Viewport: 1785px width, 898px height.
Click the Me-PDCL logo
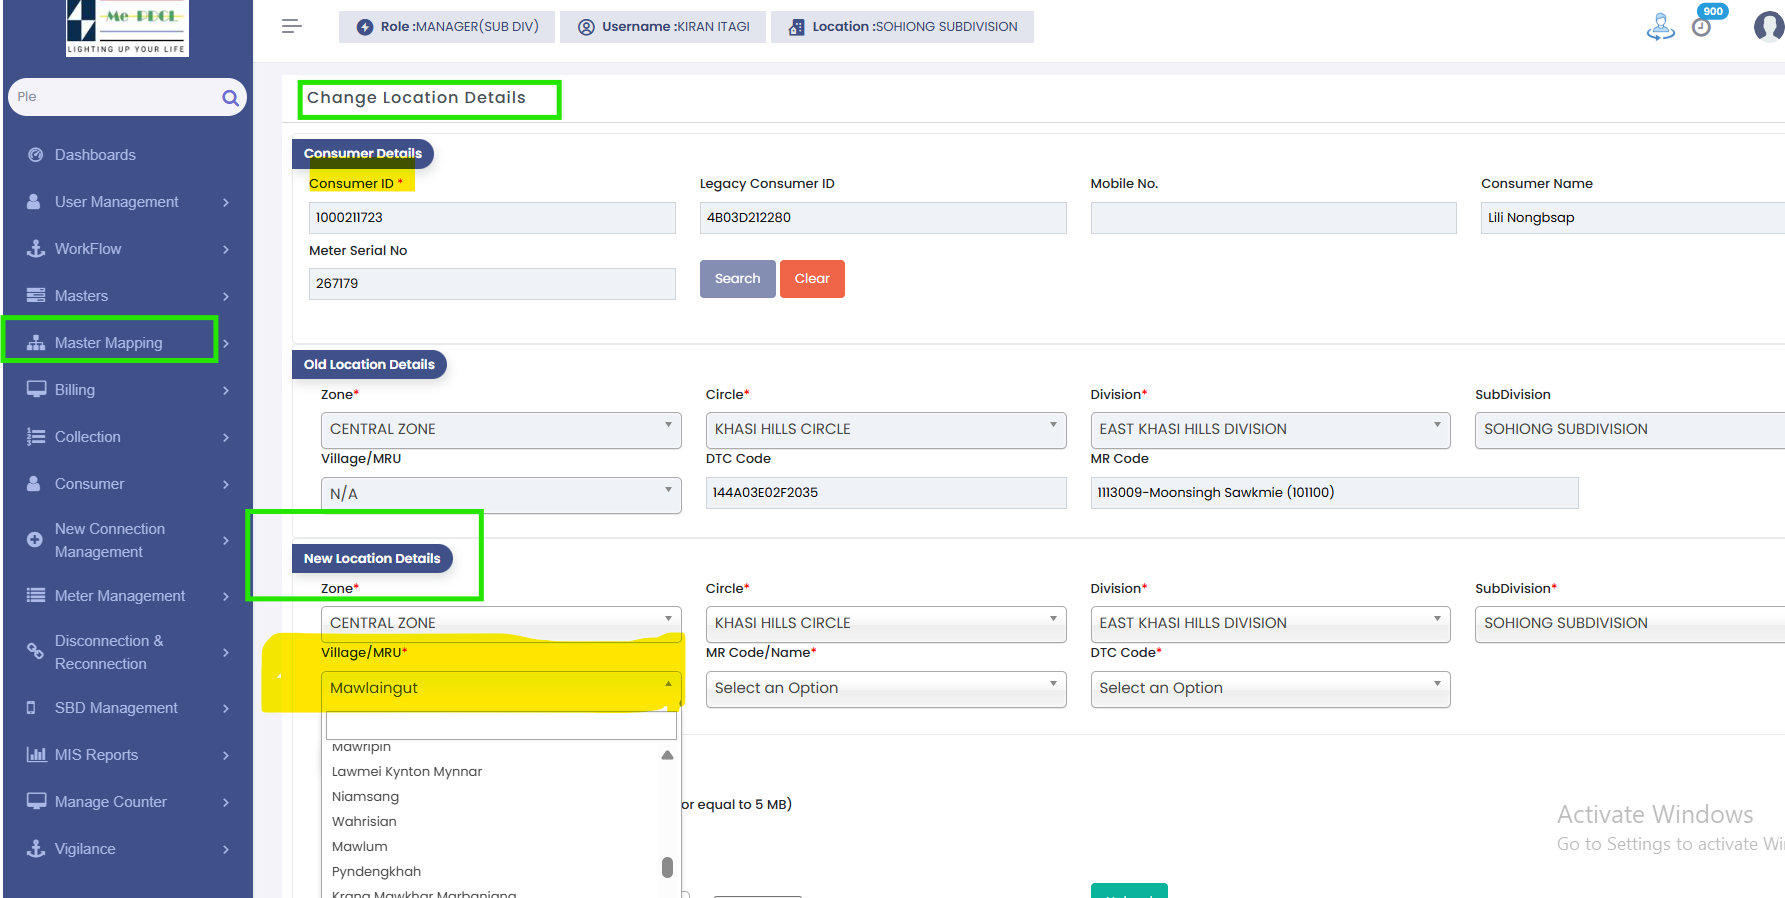tap(127, 28)
